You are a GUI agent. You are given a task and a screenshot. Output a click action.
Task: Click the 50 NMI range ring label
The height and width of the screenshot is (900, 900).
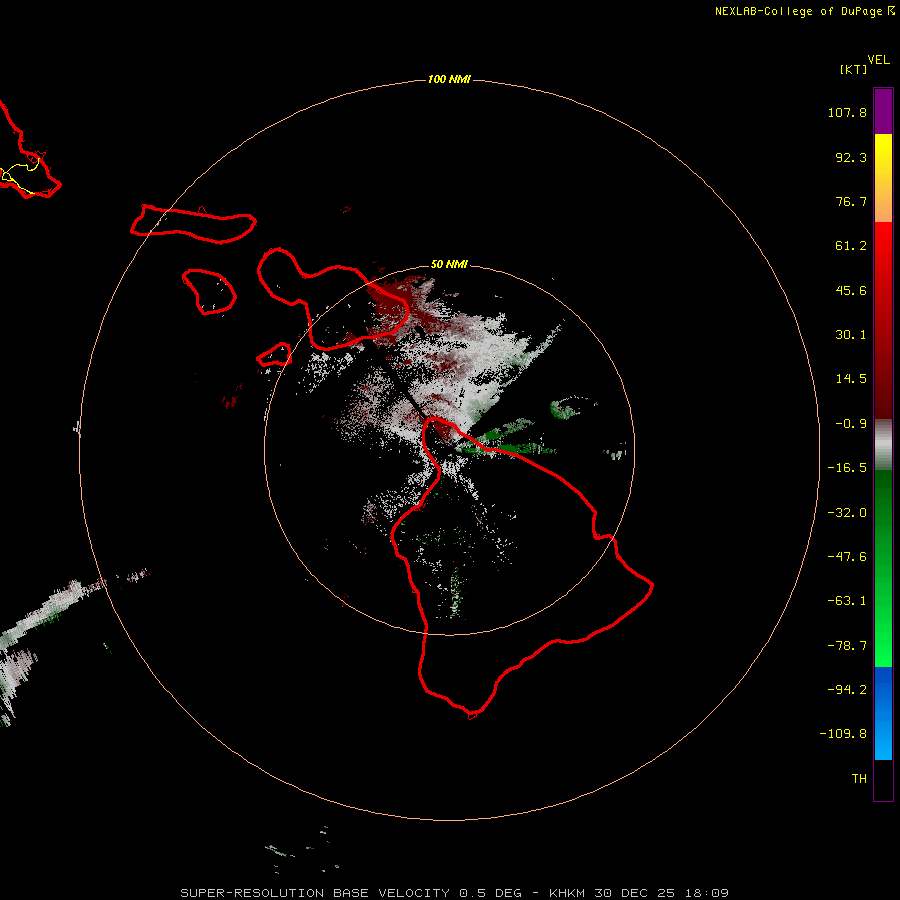tap(449, 264)
